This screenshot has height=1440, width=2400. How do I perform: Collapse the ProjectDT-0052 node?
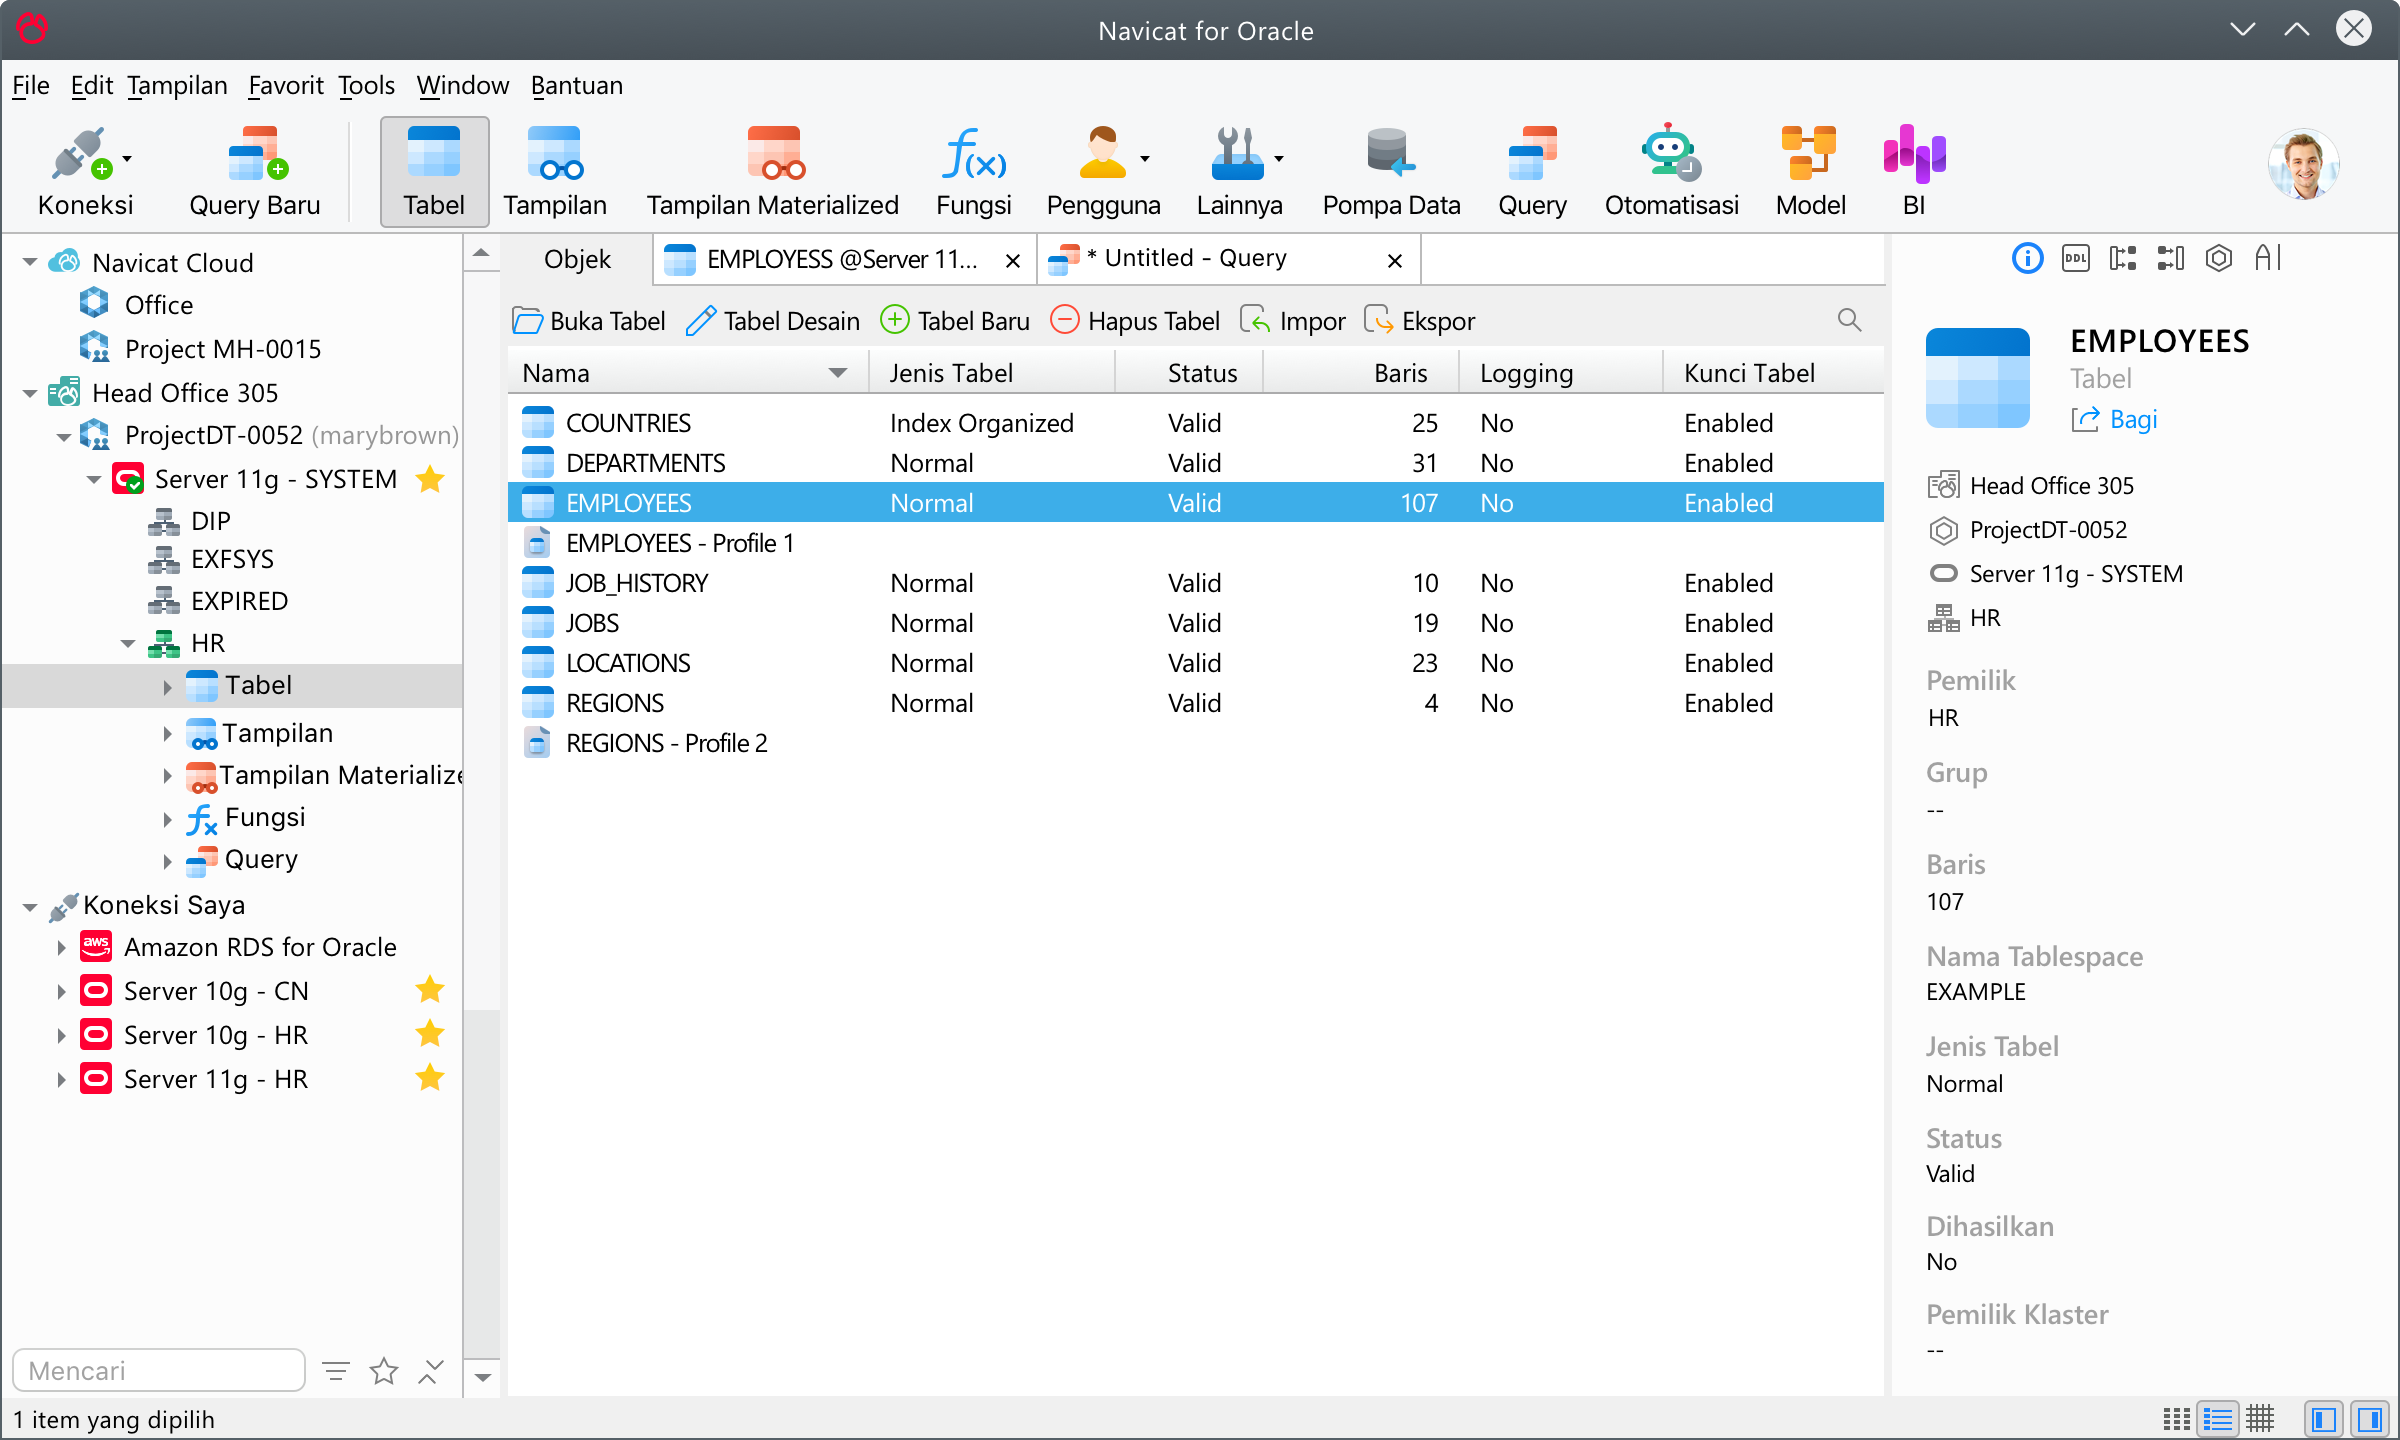63,436
